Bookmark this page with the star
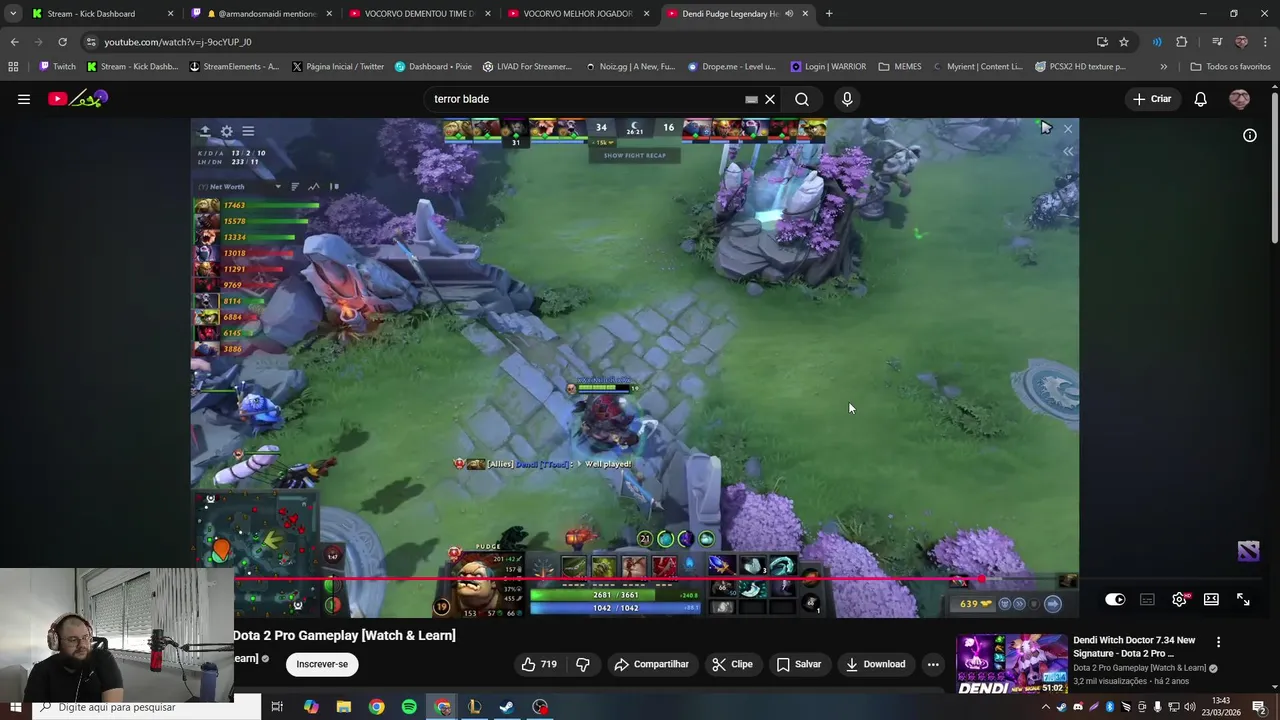 coord(1124,42)
